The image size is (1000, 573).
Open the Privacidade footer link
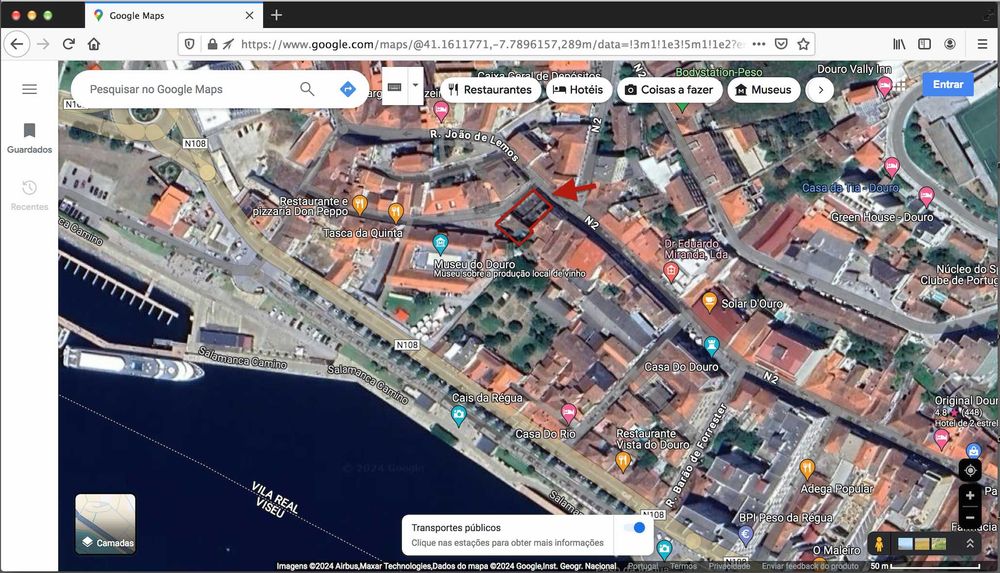coord(729,566)
